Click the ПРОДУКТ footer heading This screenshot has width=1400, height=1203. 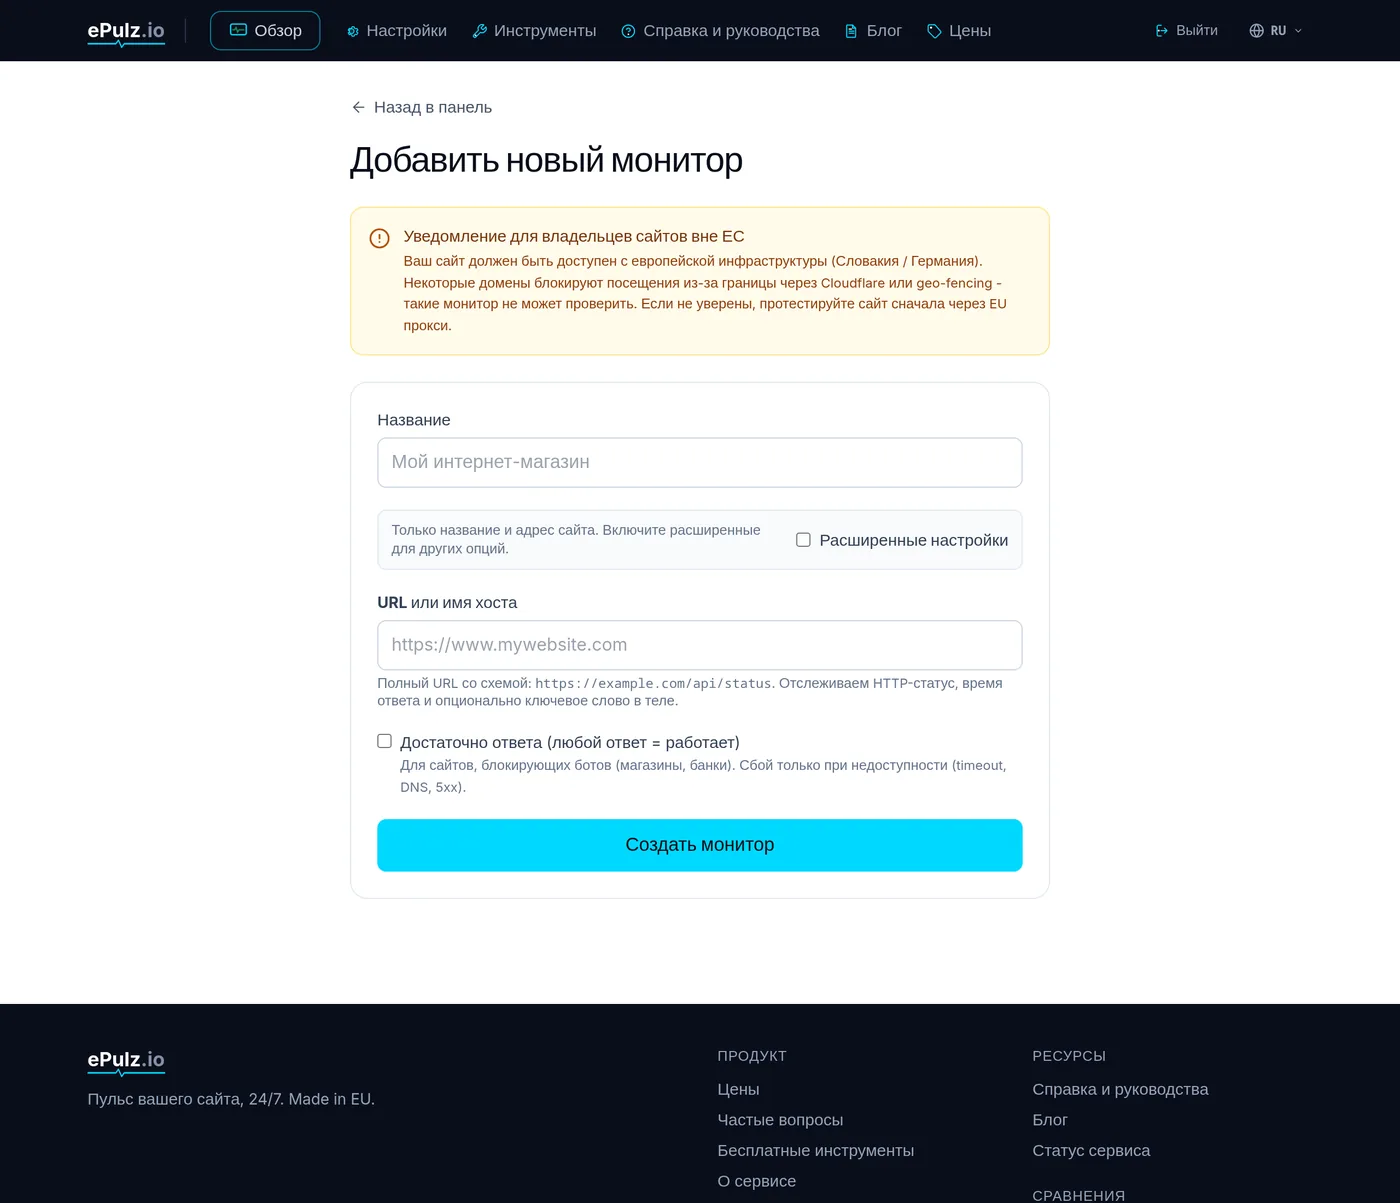pyautogui.click(x=752, y=1056)
